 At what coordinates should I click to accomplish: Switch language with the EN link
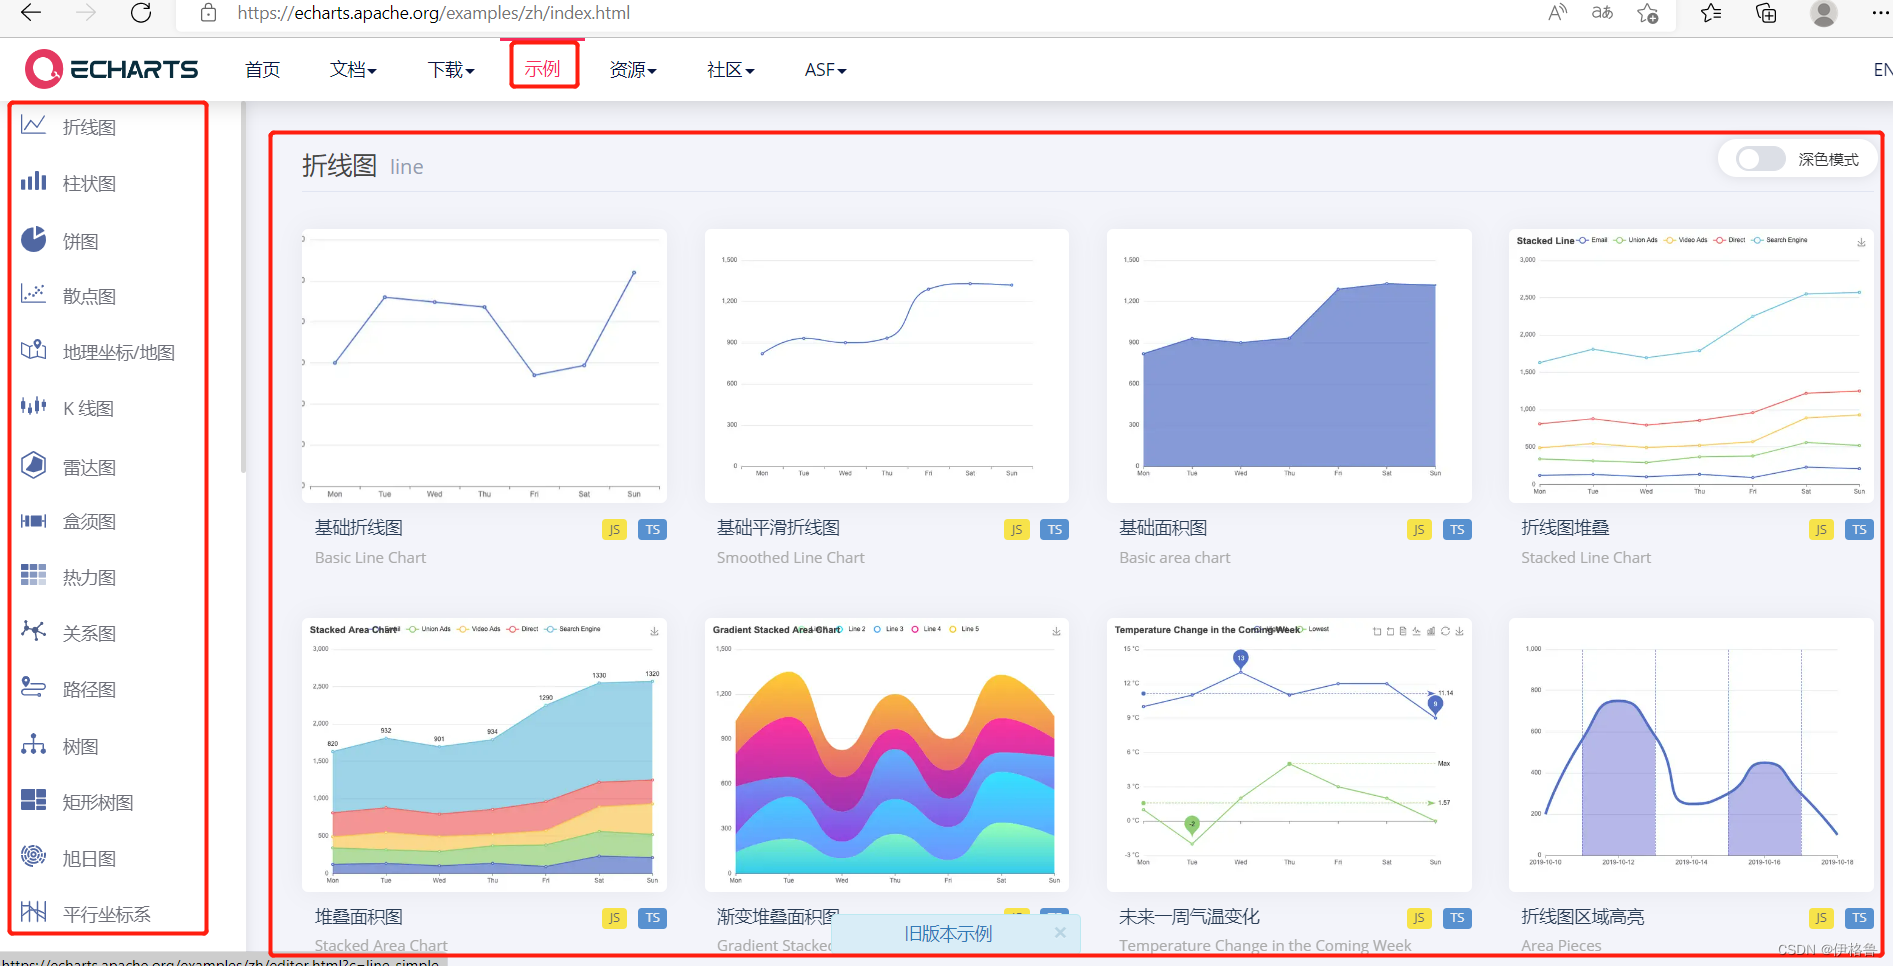click(1882, 69)
